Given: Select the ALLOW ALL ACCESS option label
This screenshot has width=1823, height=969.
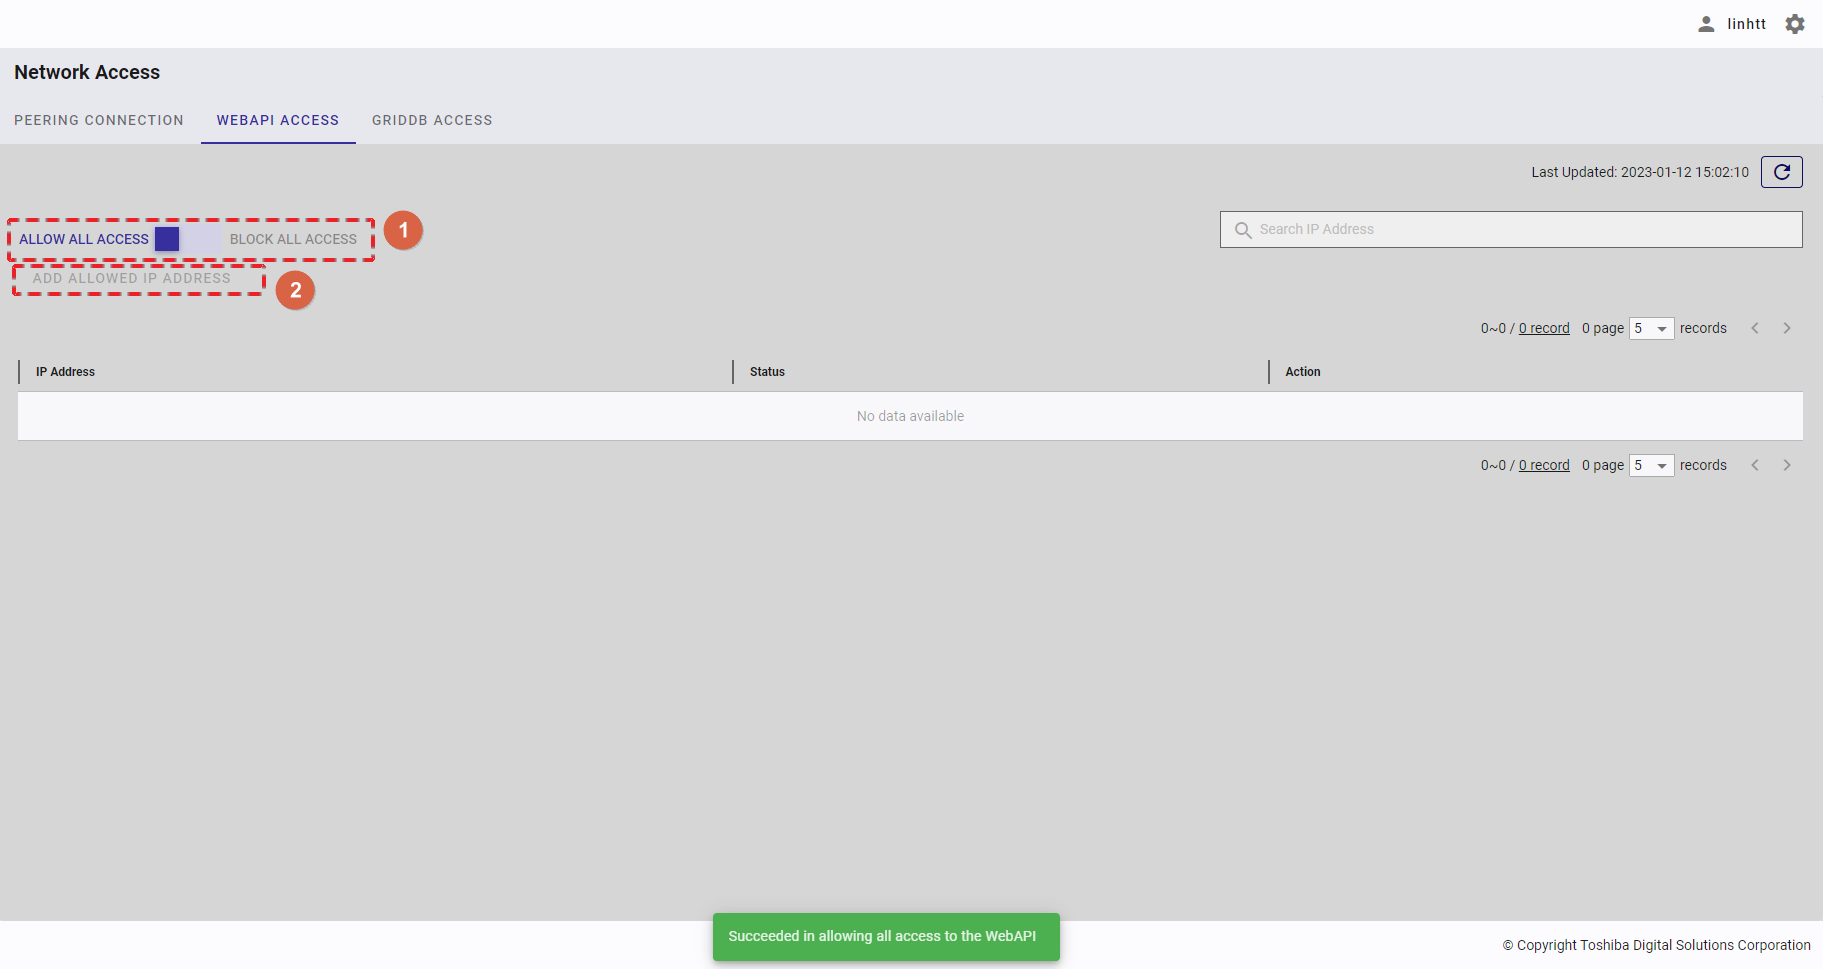Looking at the screenshot, I should pyautogui.click(x=84, y=239).
